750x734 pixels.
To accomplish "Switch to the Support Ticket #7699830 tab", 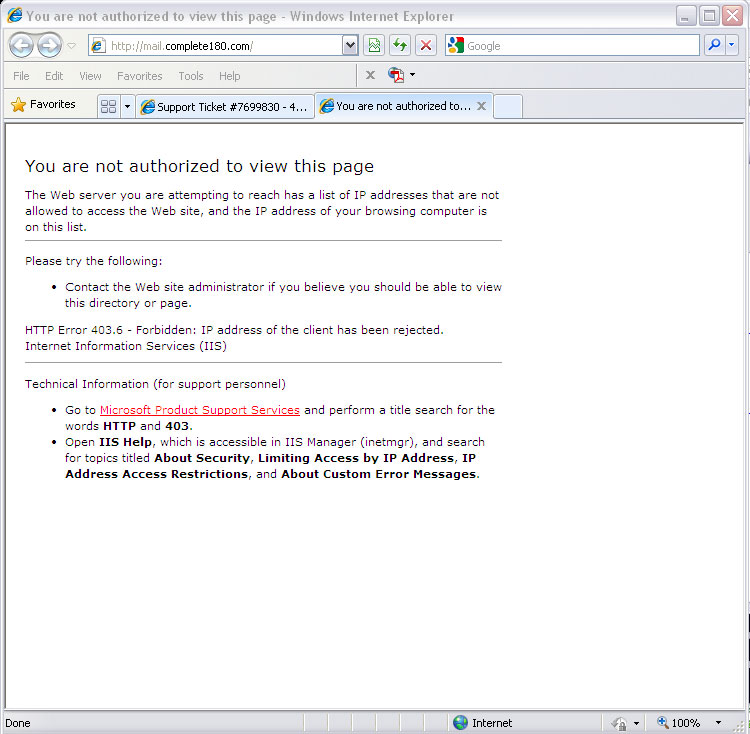I will (224, 107).
